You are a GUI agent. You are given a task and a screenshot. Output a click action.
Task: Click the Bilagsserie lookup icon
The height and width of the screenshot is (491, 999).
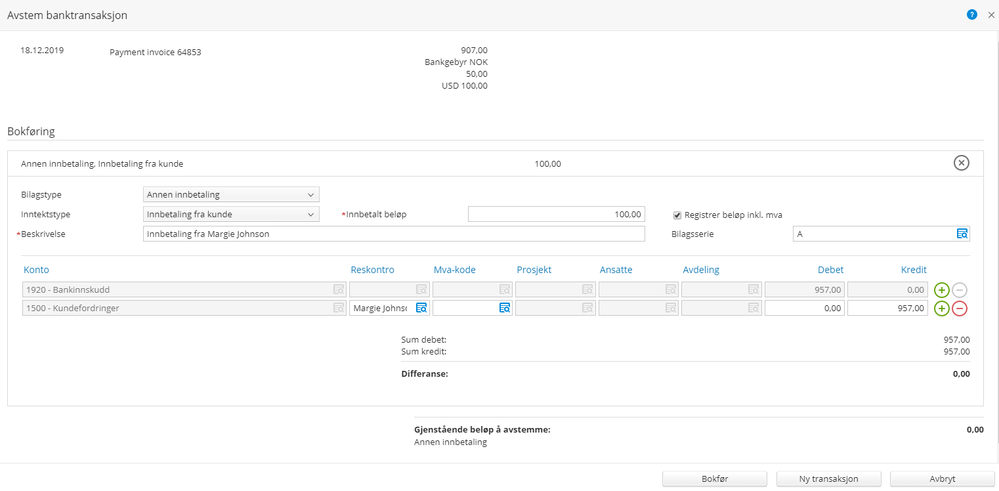coord(962,234)
